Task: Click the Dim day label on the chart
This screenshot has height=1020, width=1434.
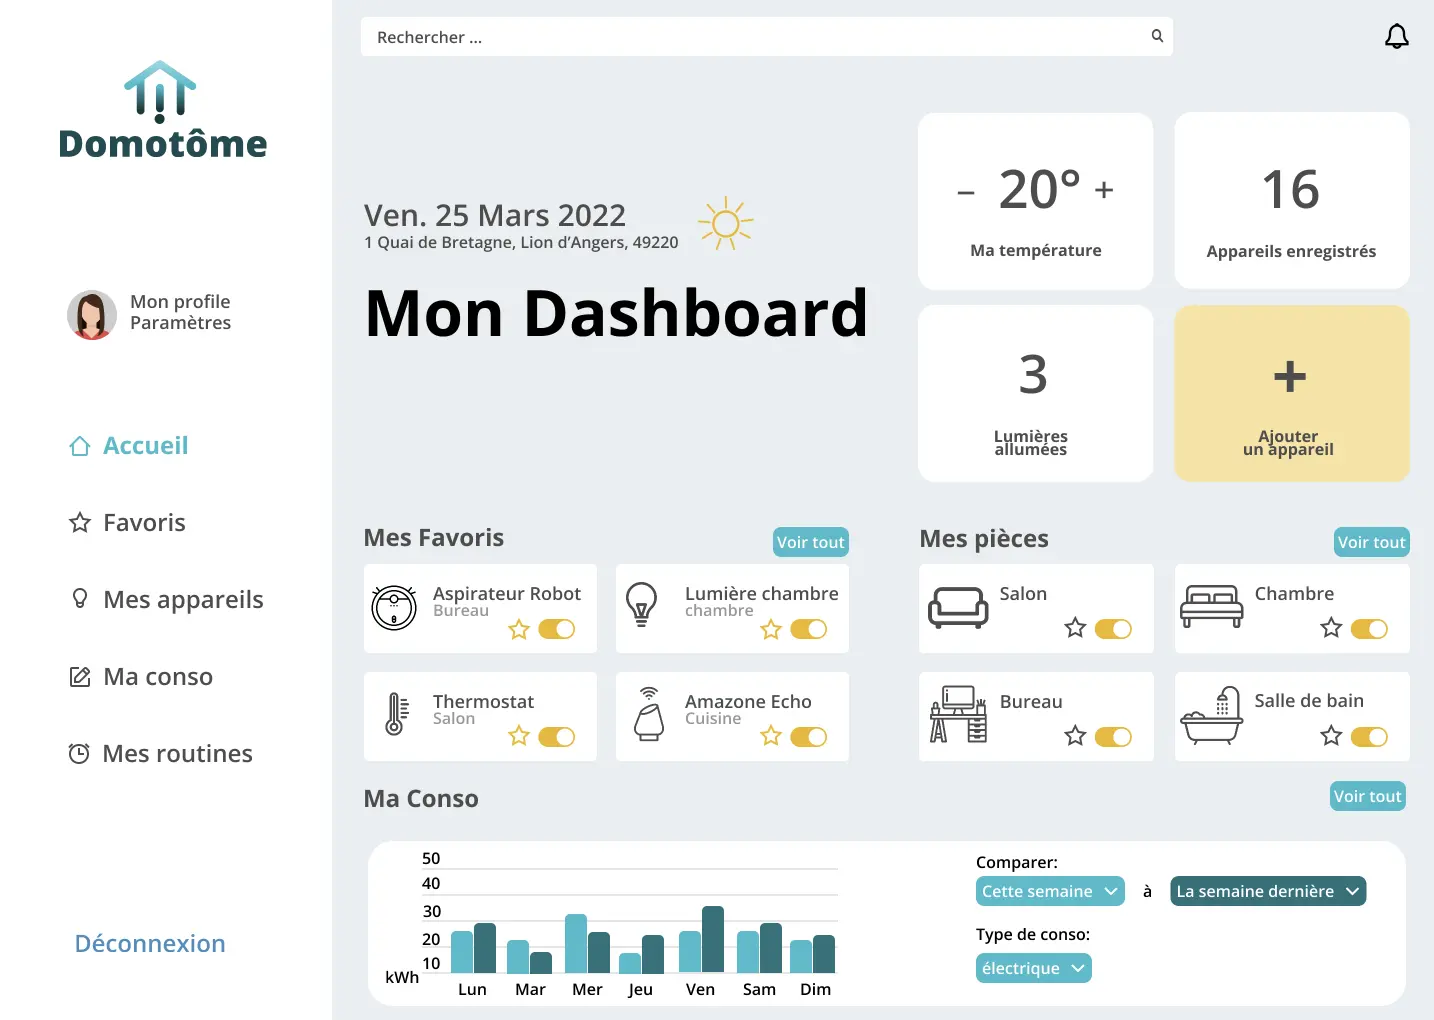Action: [x=815, y=989]
